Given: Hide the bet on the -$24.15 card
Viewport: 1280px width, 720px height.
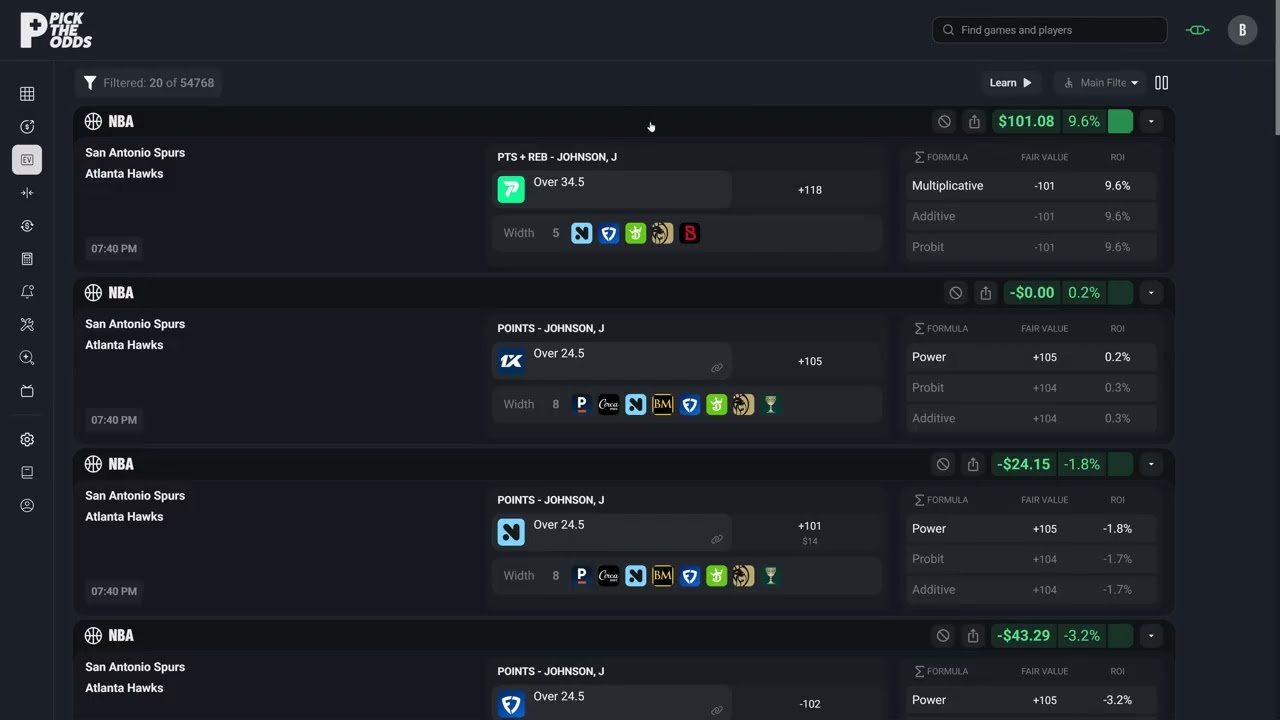Looking at the screenshot, I should click(x=943, y=465).
